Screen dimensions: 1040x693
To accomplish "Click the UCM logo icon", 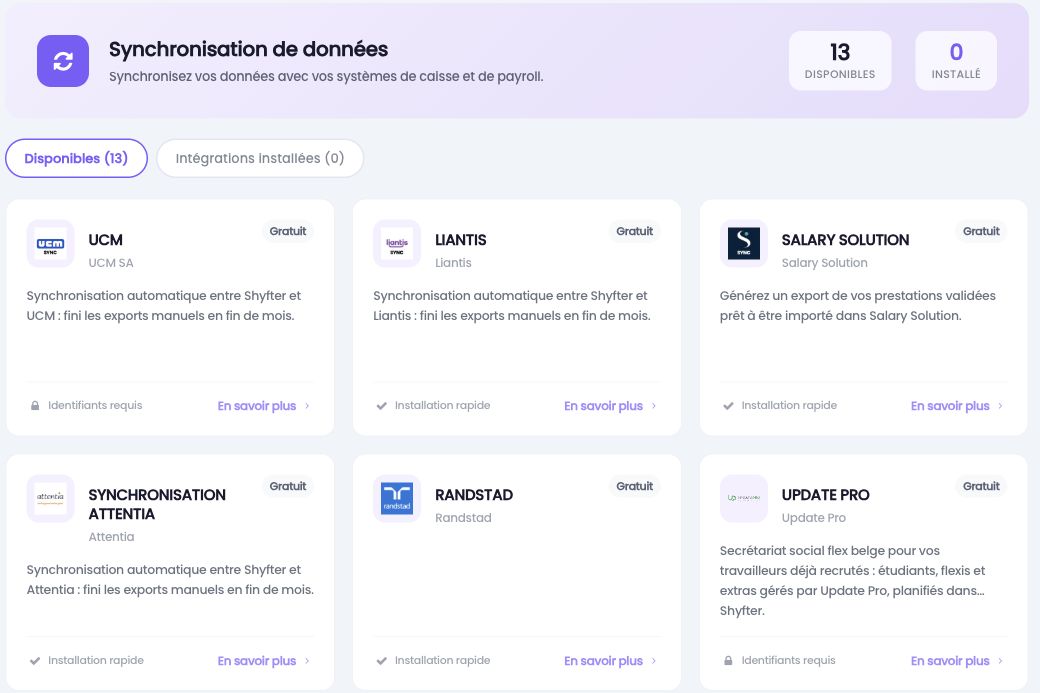I will click(50, 243).
